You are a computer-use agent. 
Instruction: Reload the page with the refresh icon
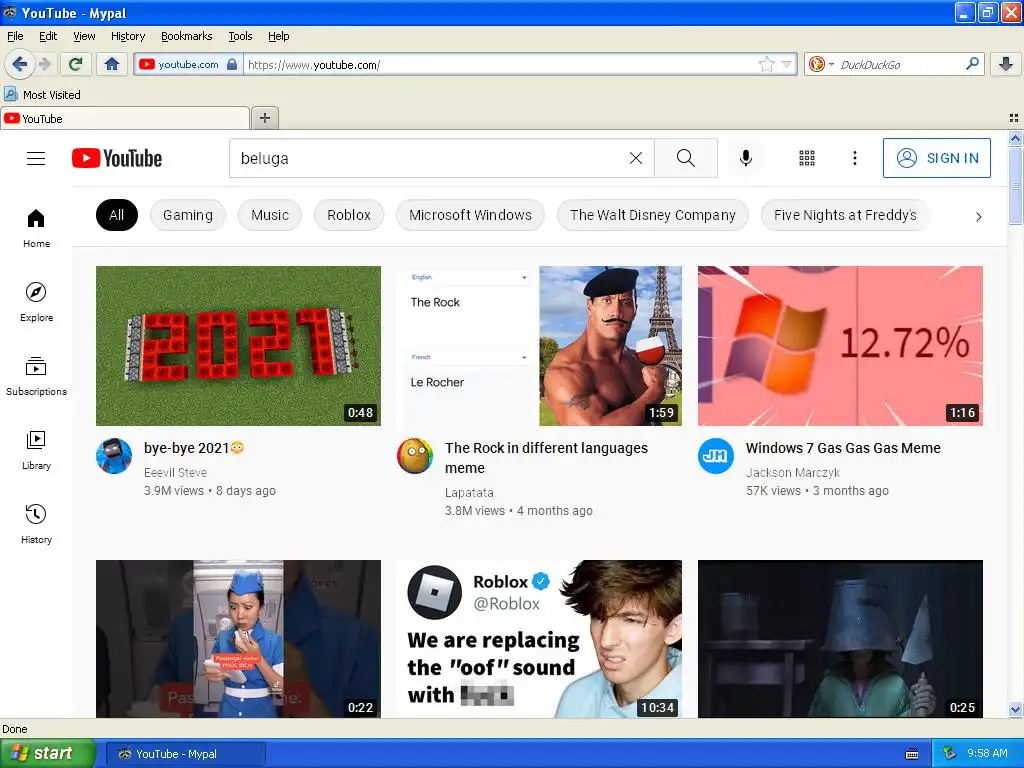coord(75,64)
